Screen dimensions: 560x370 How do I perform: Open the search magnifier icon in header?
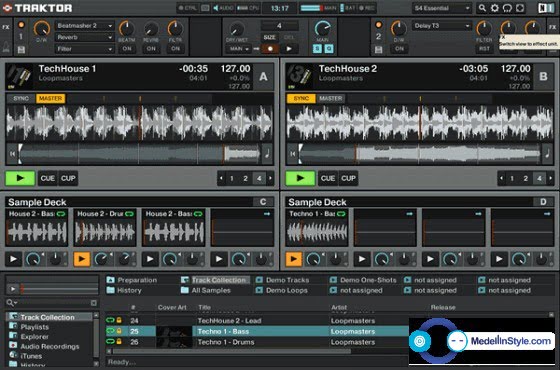pos(482,8)
